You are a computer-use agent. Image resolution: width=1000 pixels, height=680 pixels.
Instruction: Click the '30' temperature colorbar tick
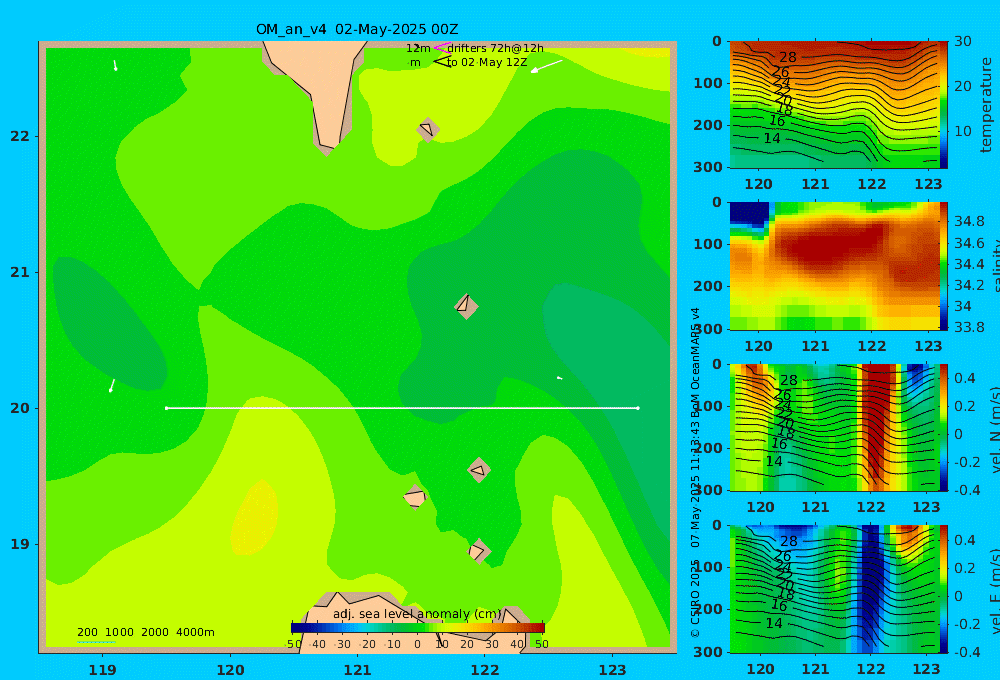tap(962, 41)
